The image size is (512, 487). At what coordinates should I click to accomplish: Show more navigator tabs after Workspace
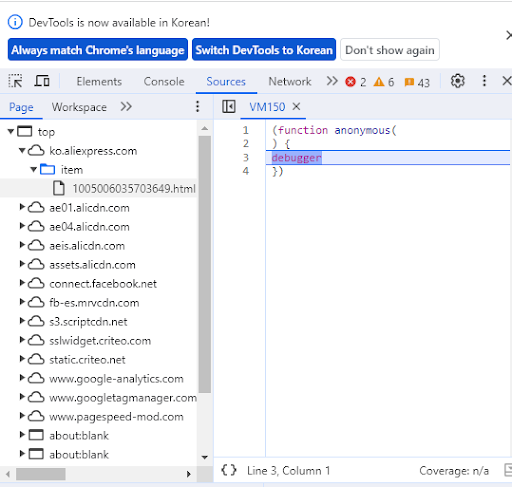click(x=126, y=107)
